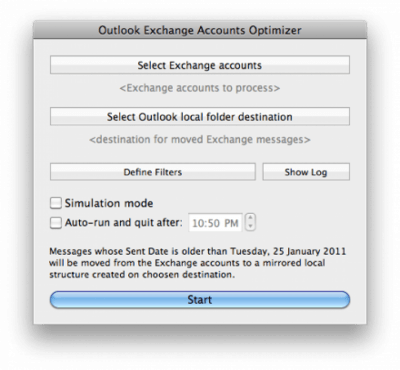This screenshot has width=400, height=370.
Task: Click the Select Exchange accounts button
Action: pyautogui.click(x=200, y=65)
